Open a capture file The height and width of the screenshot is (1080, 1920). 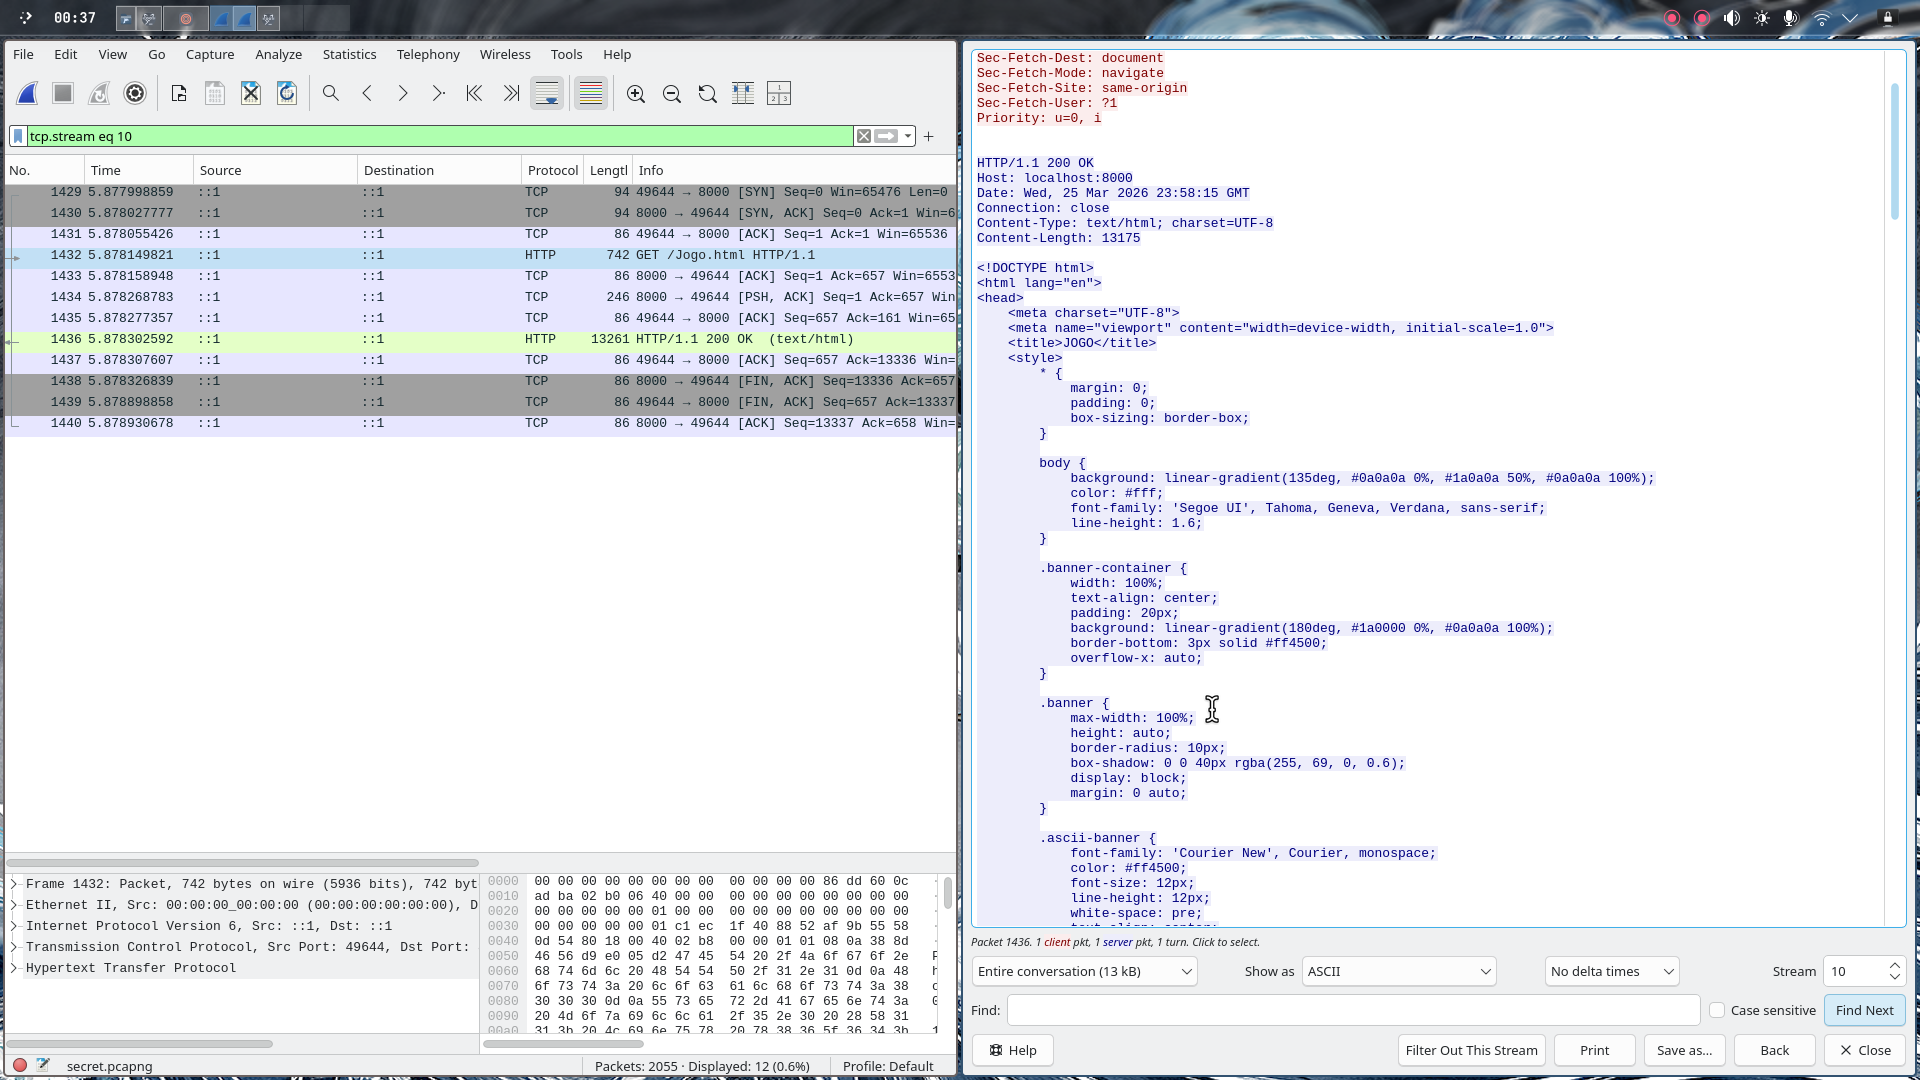pyautogui.click(x=179, y=93)
